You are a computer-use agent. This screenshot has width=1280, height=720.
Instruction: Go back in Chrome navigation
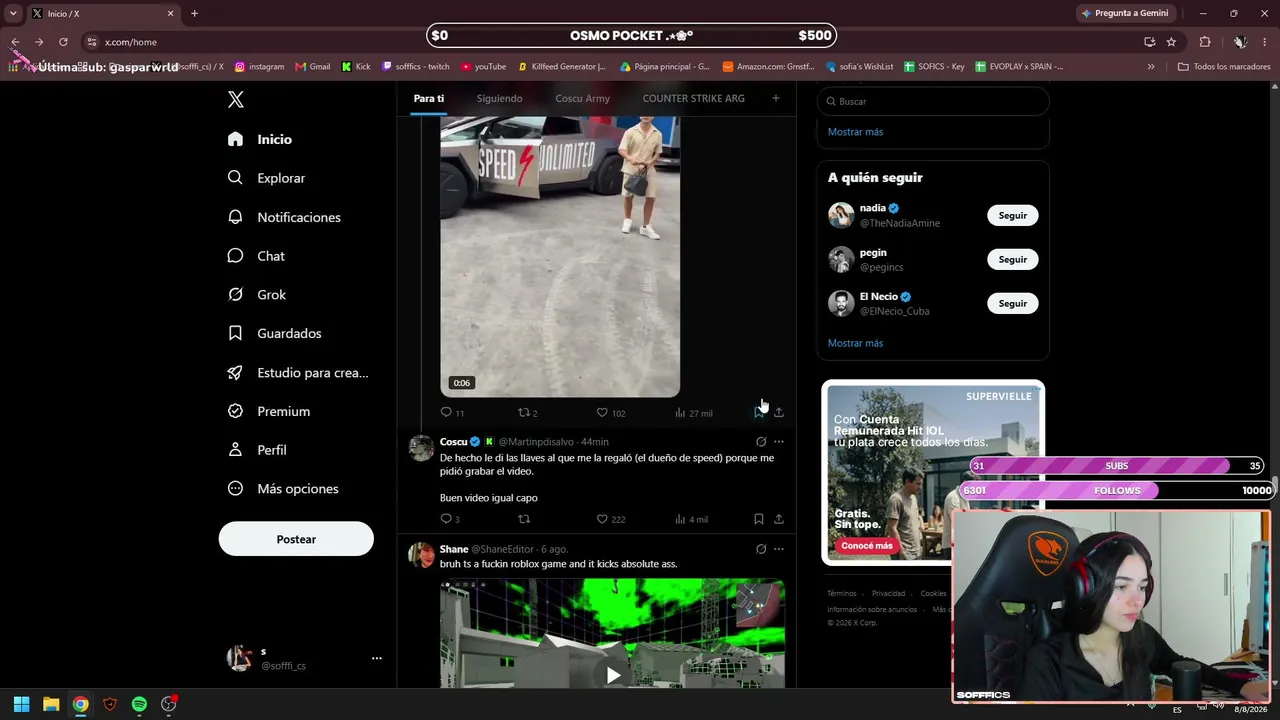[x=15, y=42]
